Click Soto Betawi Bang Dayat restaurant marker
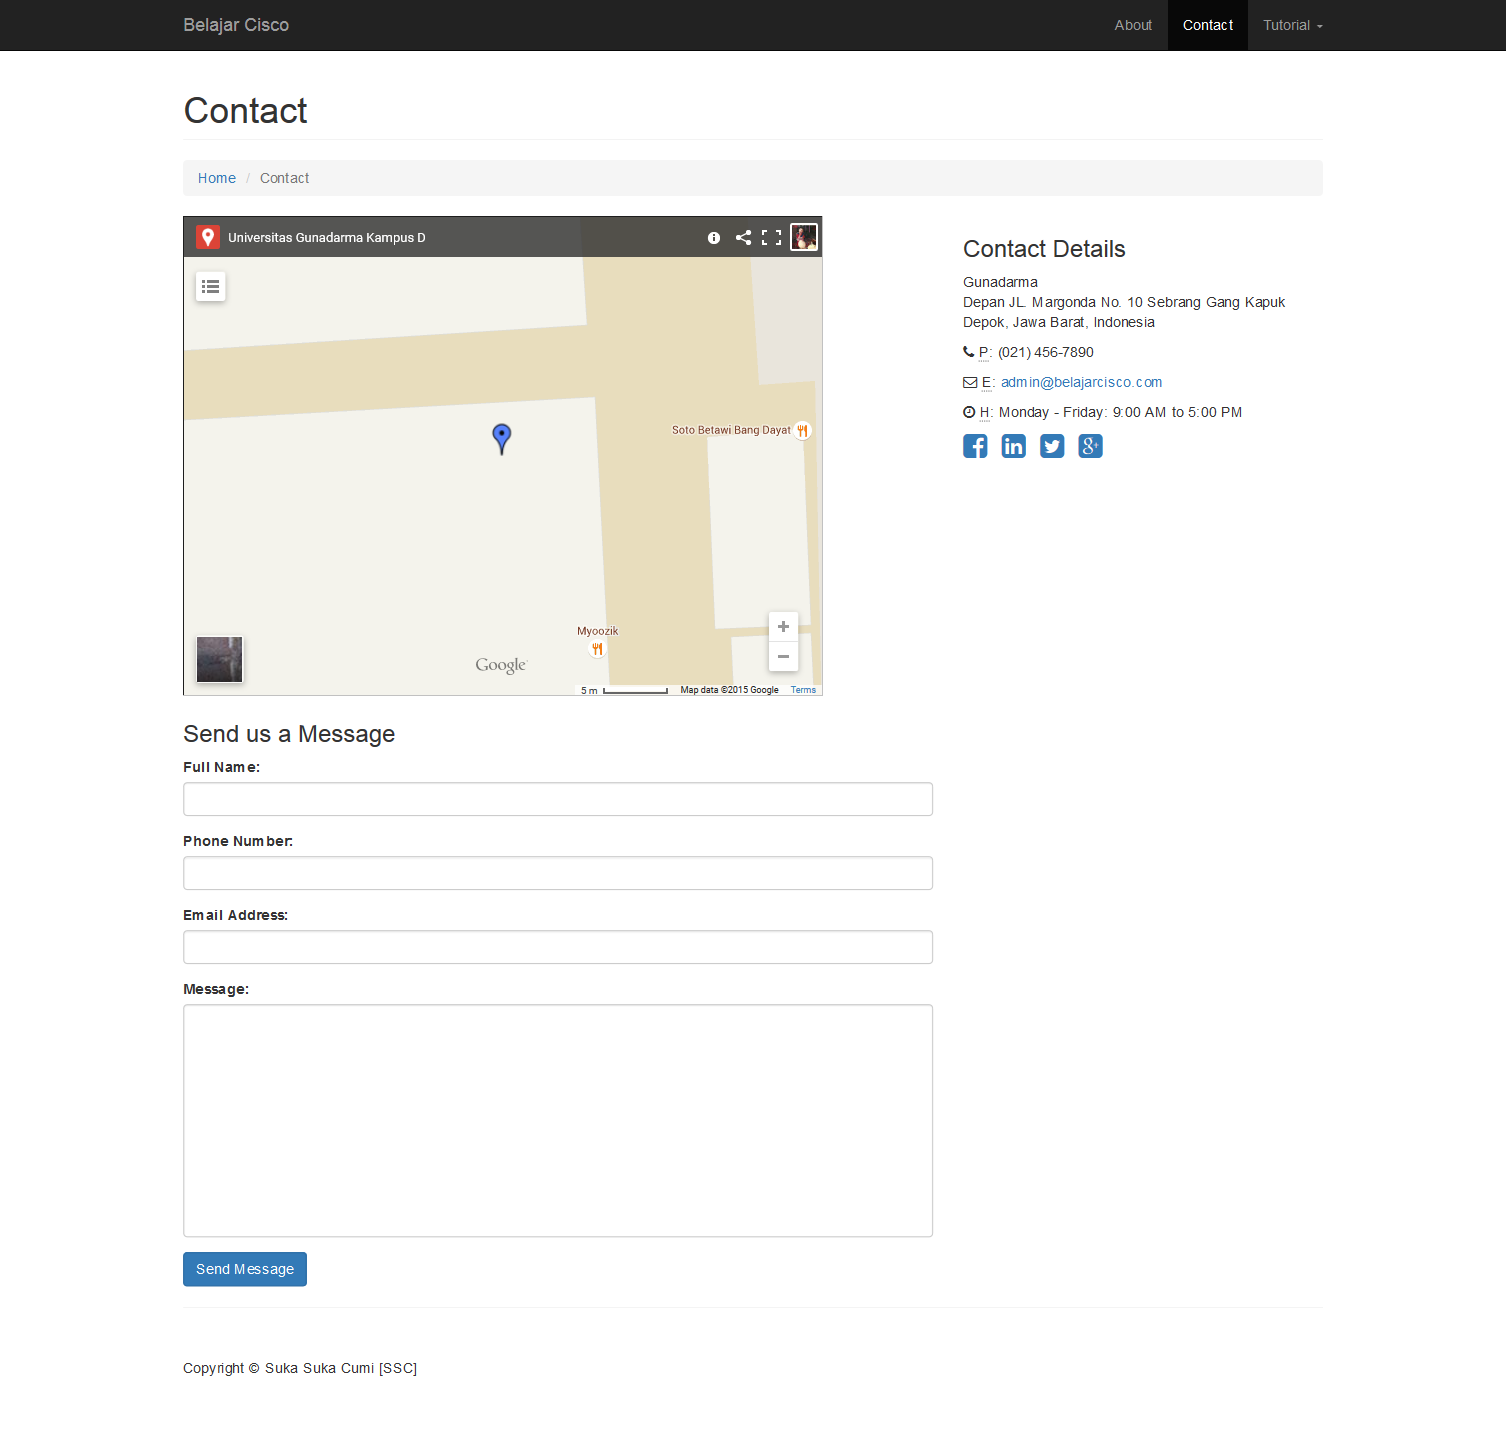This screenshot has width=1506, height=1438. (802, 431)
